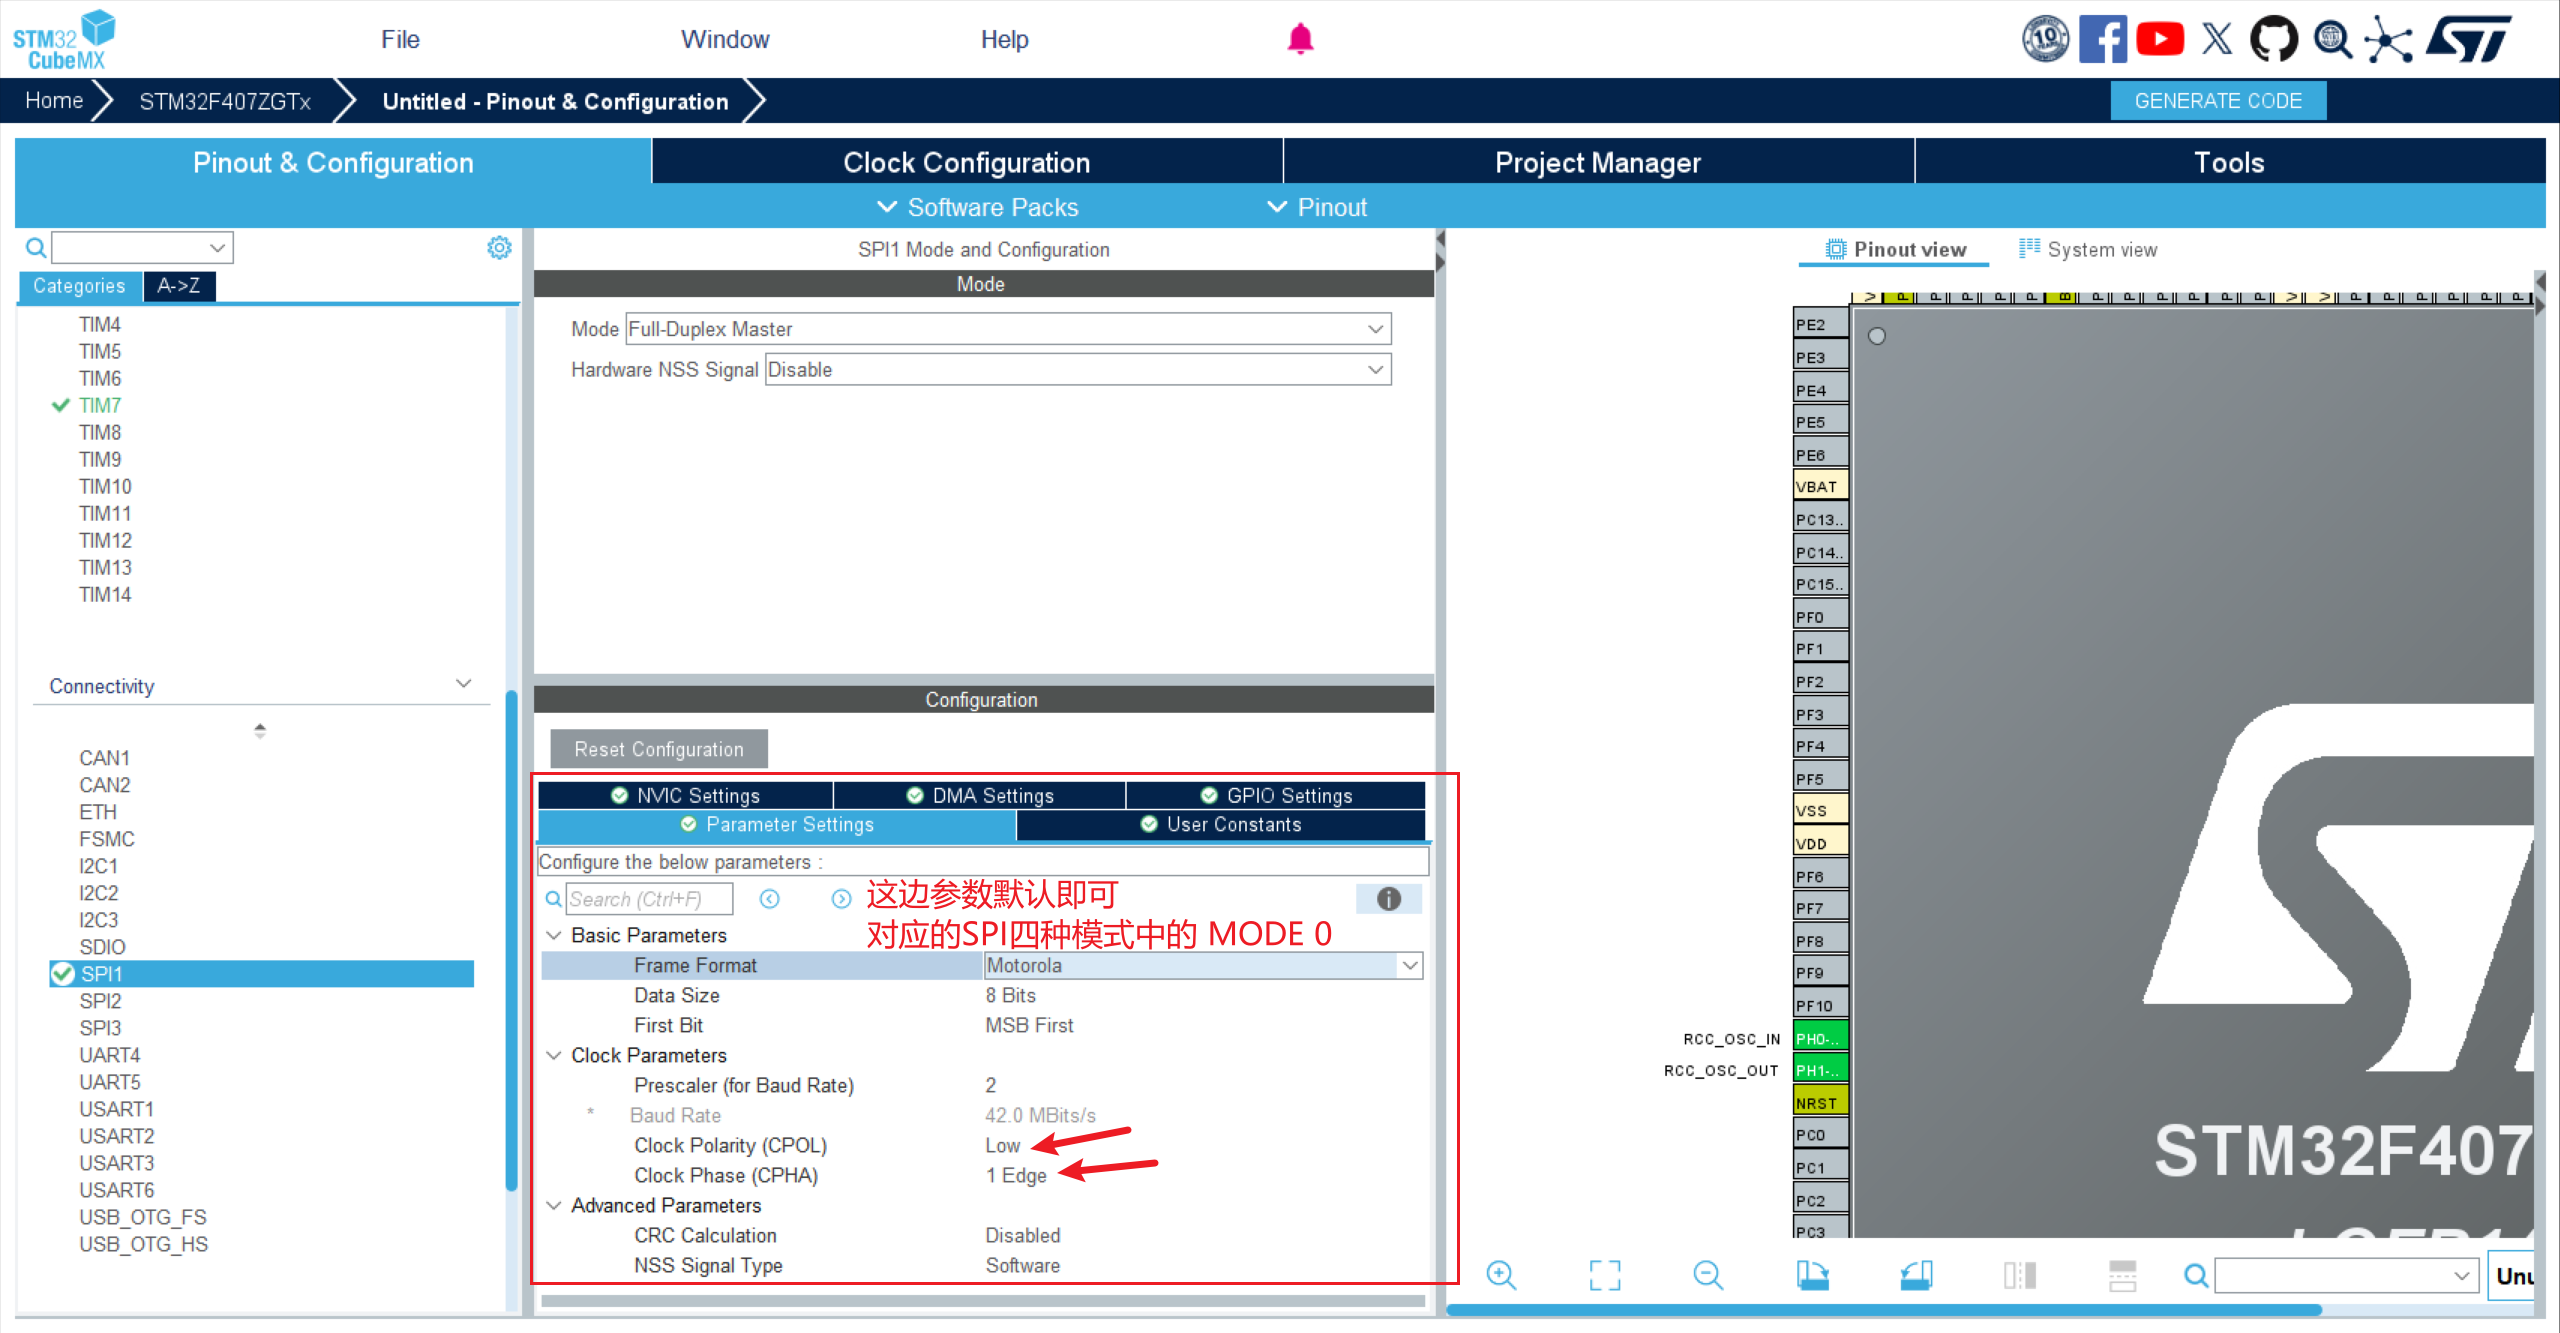Click Reset Configuration button
Screen dimensions: 2560x1333
click(x=659, y=749)
